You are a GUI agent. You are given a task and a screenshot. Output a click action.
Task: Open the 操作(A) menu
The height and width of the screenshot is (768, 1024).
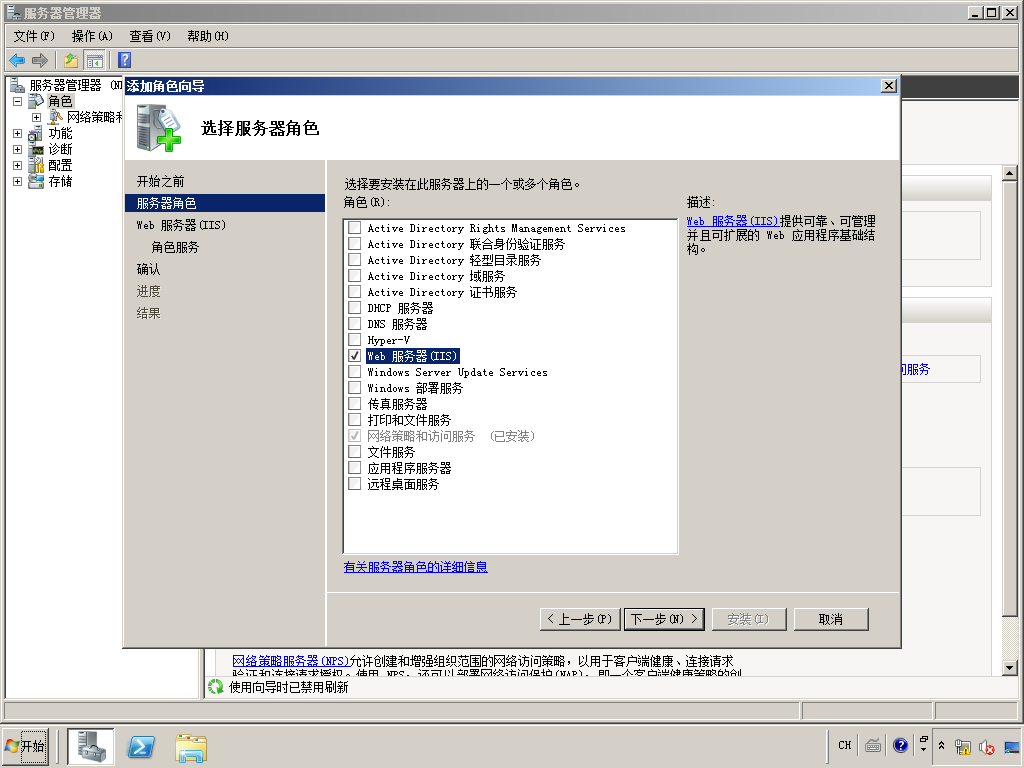[x=92, y=36]
